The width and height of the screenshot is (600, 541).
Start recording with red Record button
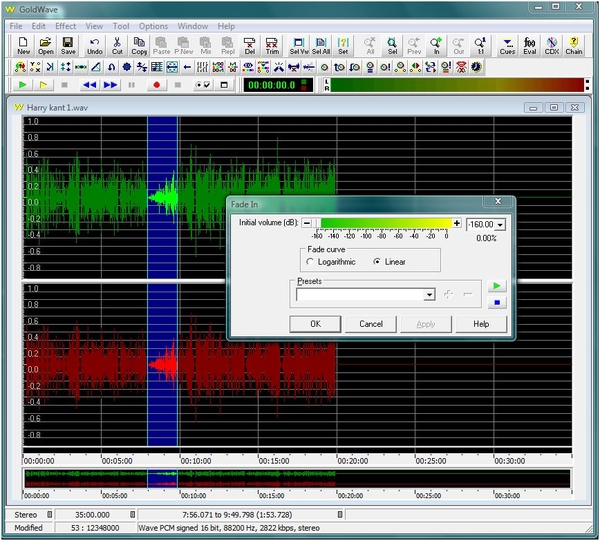pos(156,85)
